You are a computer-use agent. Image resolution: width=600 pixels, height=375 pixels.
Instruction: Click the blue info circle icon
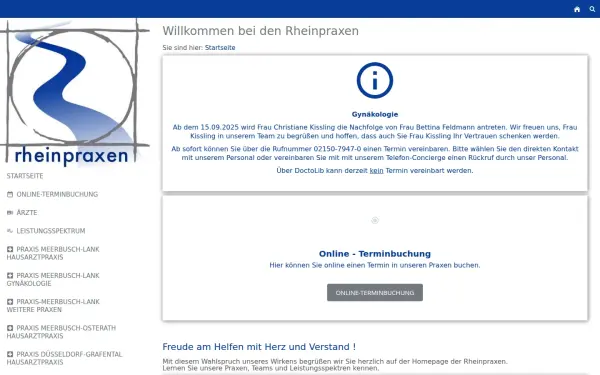pyautogui.click(x=375, y=80)
